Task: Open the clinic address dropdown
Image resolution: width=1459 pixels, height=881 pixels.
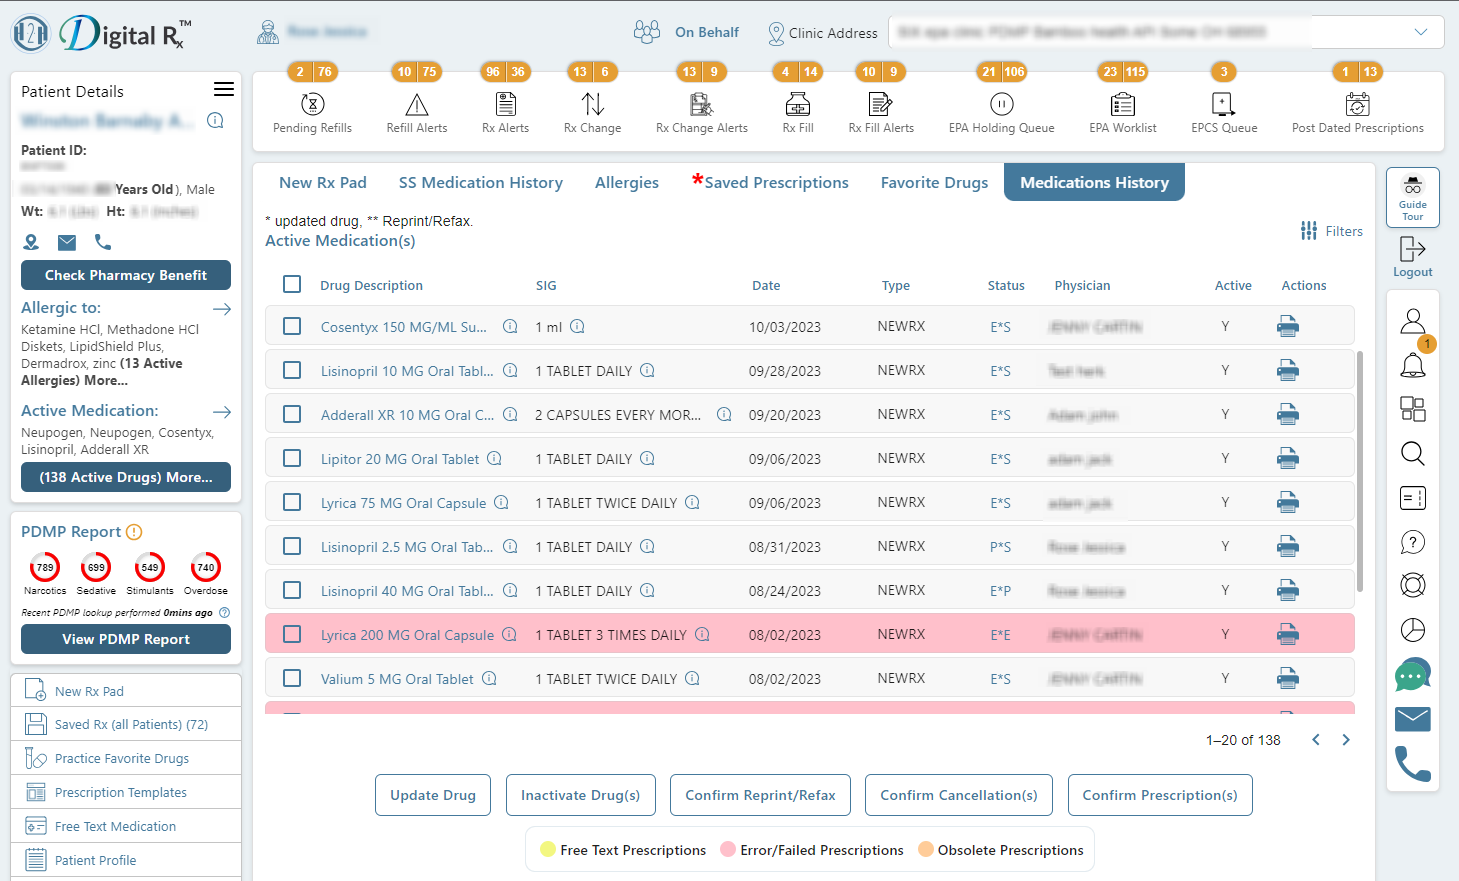Action: (x=1421, y=31)
